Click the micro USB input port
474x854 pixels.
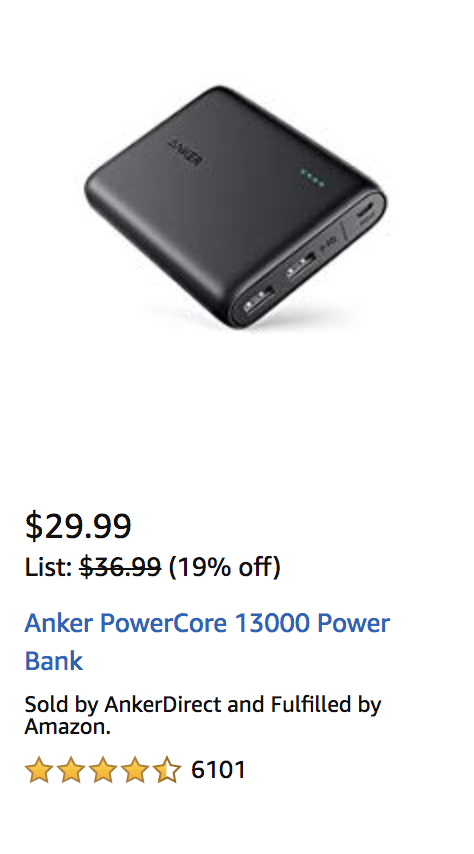tap(366, 211)
